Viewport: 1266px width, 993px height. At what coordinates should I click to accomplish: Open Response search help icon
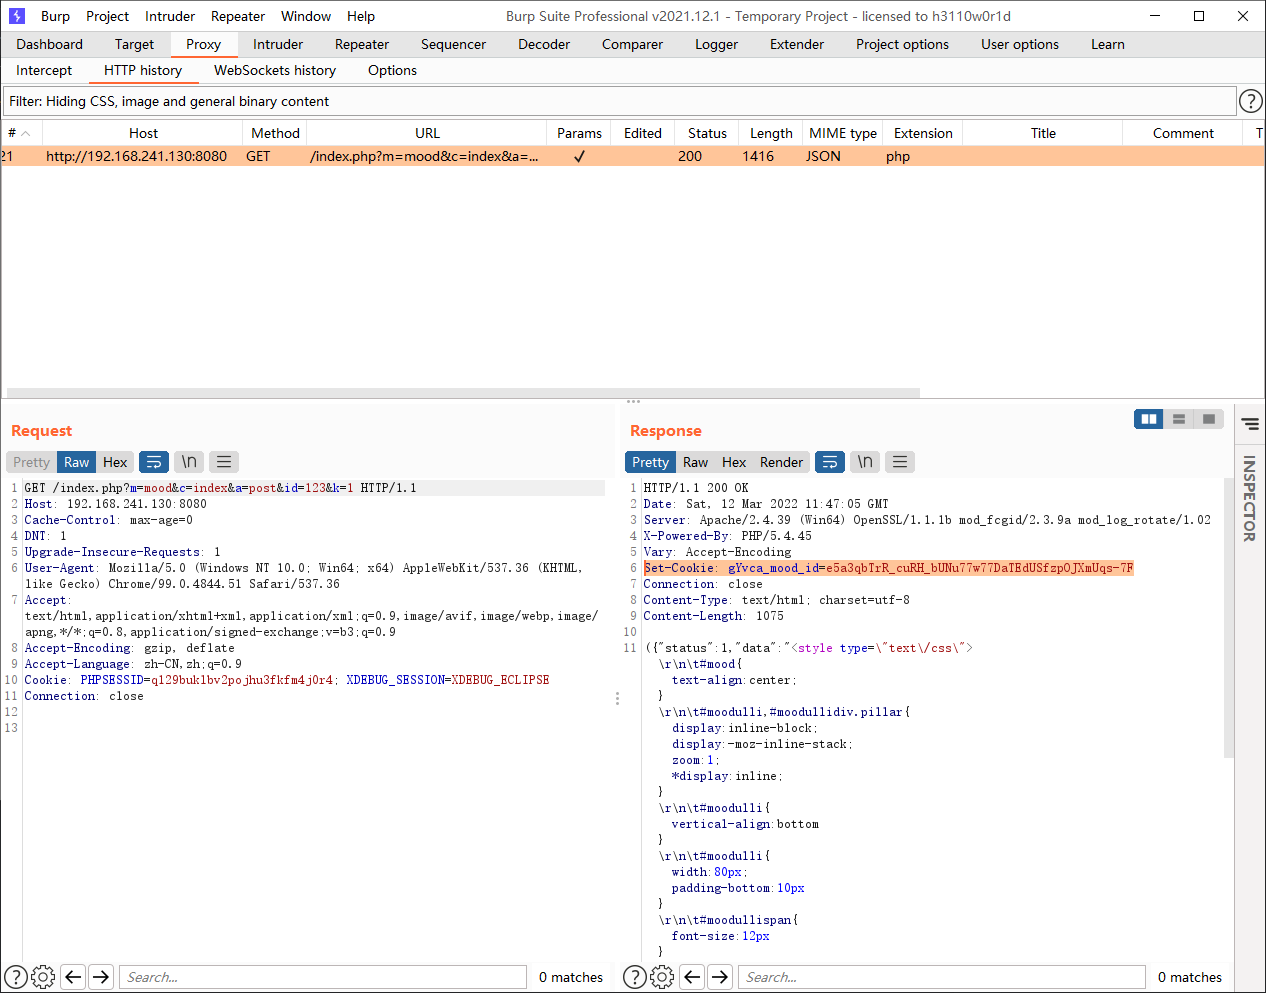pos(635,977)
